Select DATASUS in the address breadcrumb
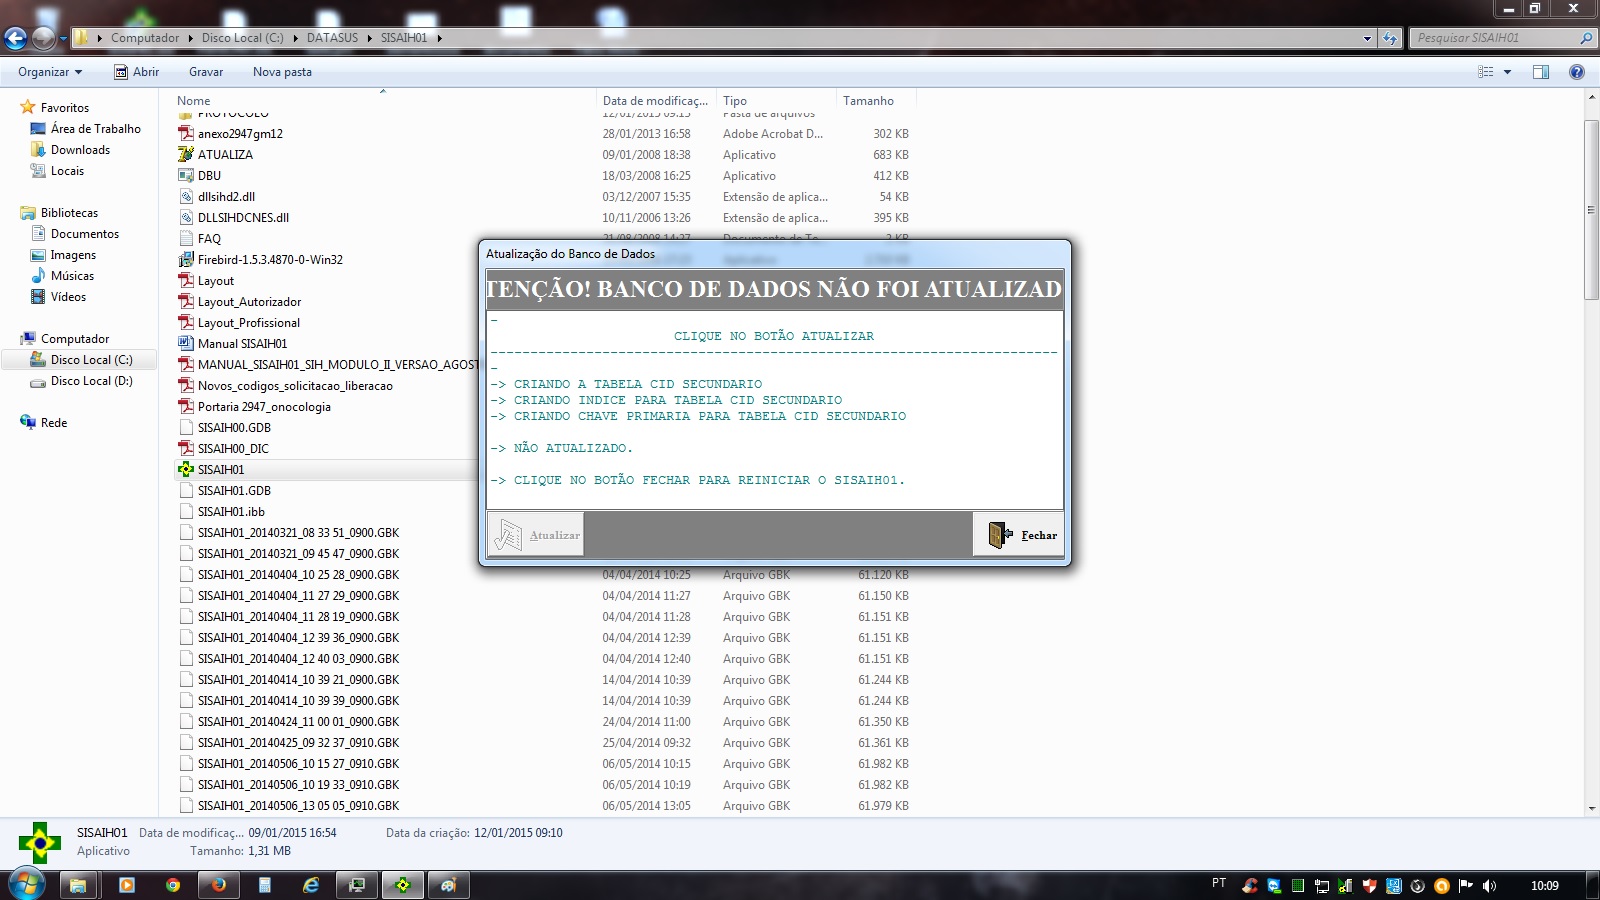The height and width of the screenshot is (900, 1600). click(x=332, y=38)
